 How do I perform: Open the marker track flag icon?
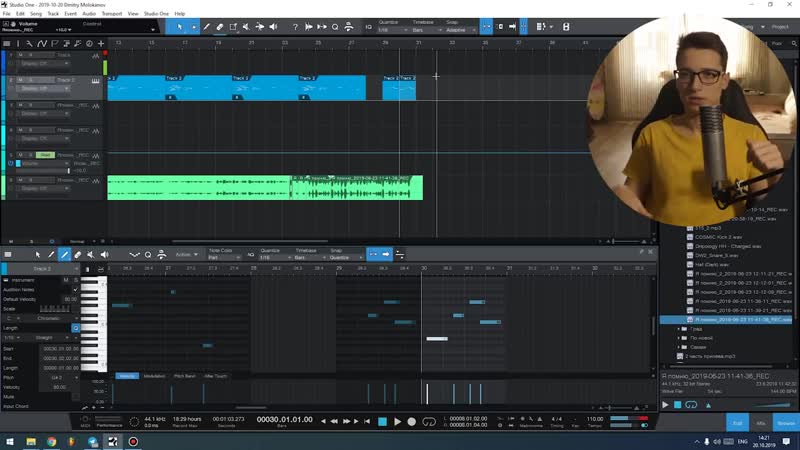pos(54,43)
